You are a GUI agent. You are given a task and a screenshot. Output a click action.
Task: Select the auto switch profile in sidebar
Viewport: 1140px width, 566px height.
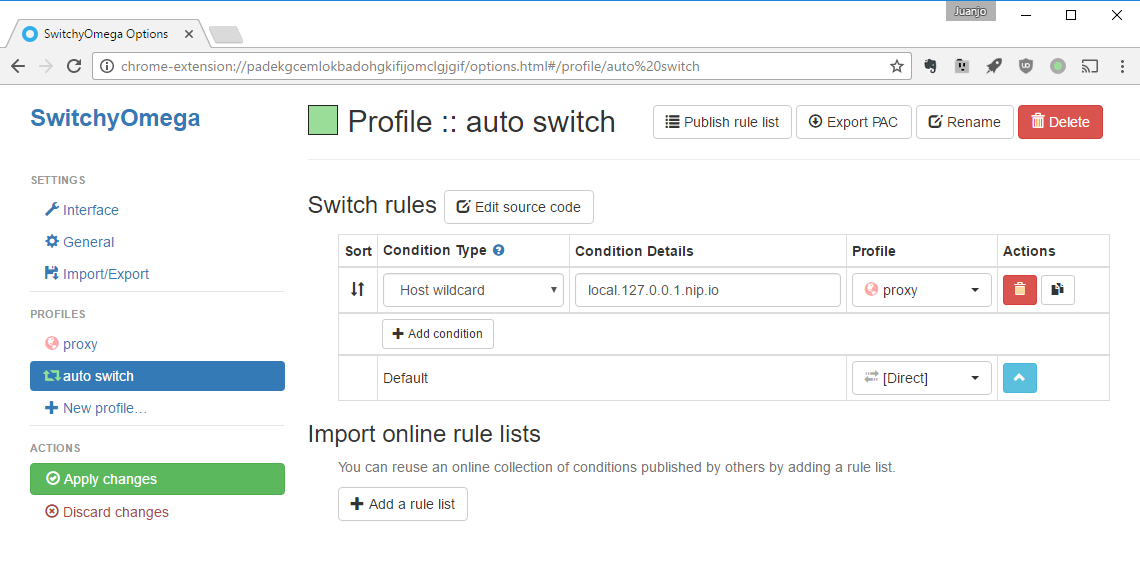coord(157,376)
